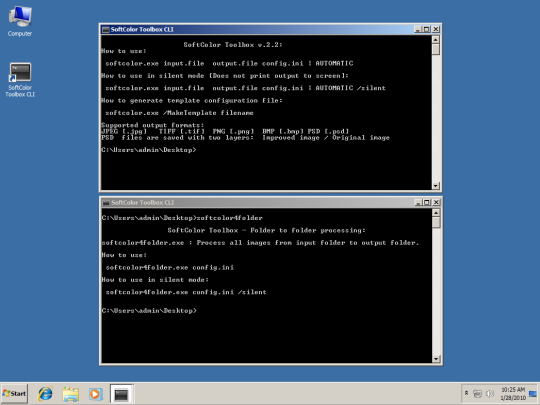Image resolution: width=540 pixels, height=405 pixels.
Task: Select the SoftColor Toolbox CLI desktop shortcut
Action: (x=20, y=80)
